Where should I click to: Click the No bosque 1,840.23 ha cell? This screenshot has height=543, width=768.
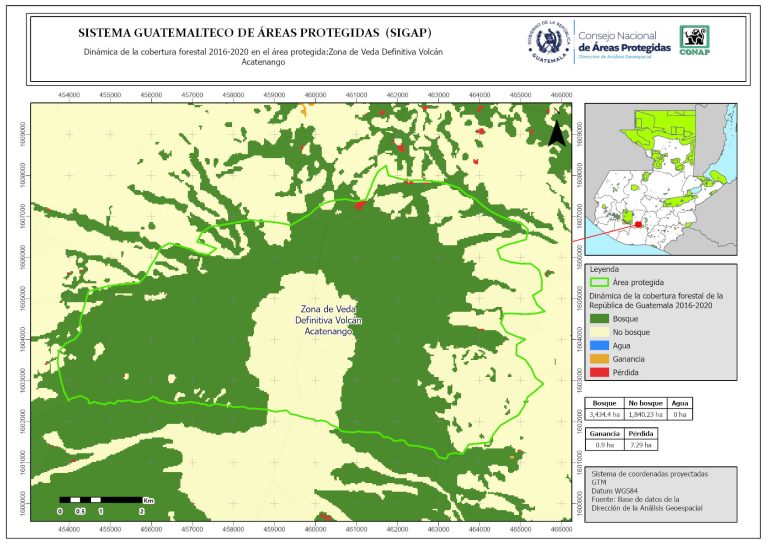[x=647, y=412]
